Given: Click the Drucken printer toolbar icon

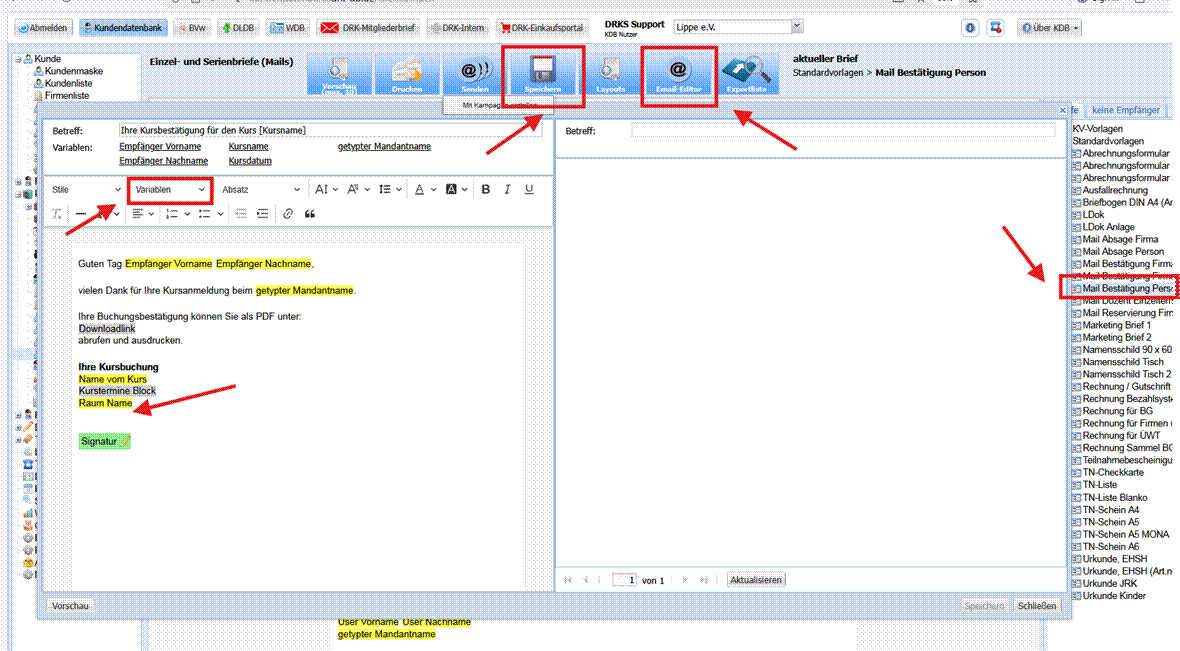Looking at the screenshot, I should [407, 74].
